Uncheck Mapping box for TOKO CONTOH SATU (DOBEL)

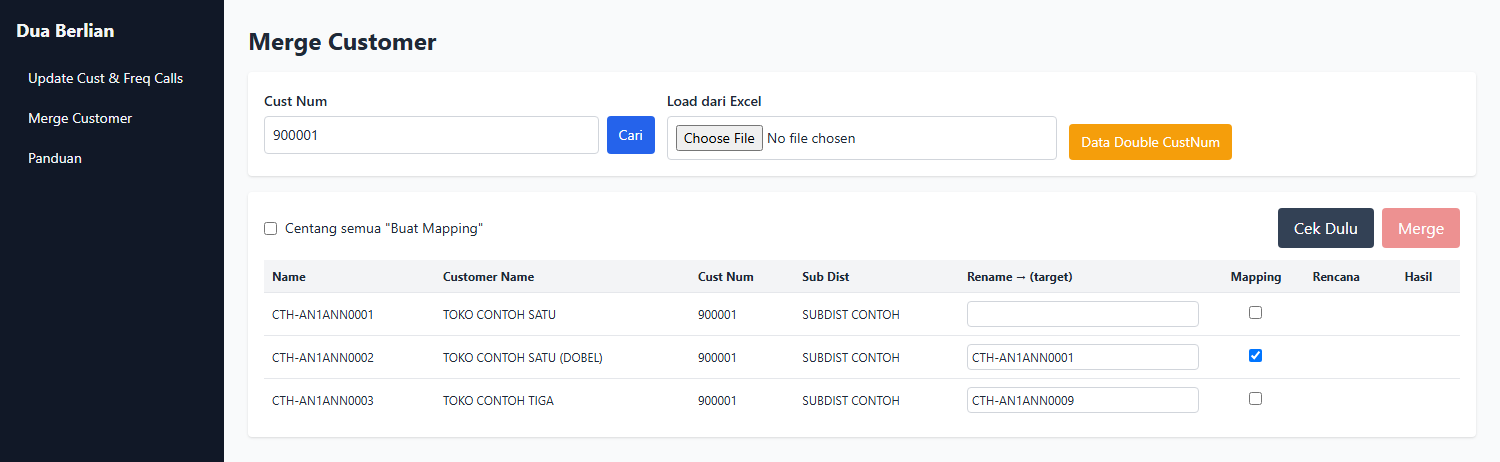tap(1255, 355)
